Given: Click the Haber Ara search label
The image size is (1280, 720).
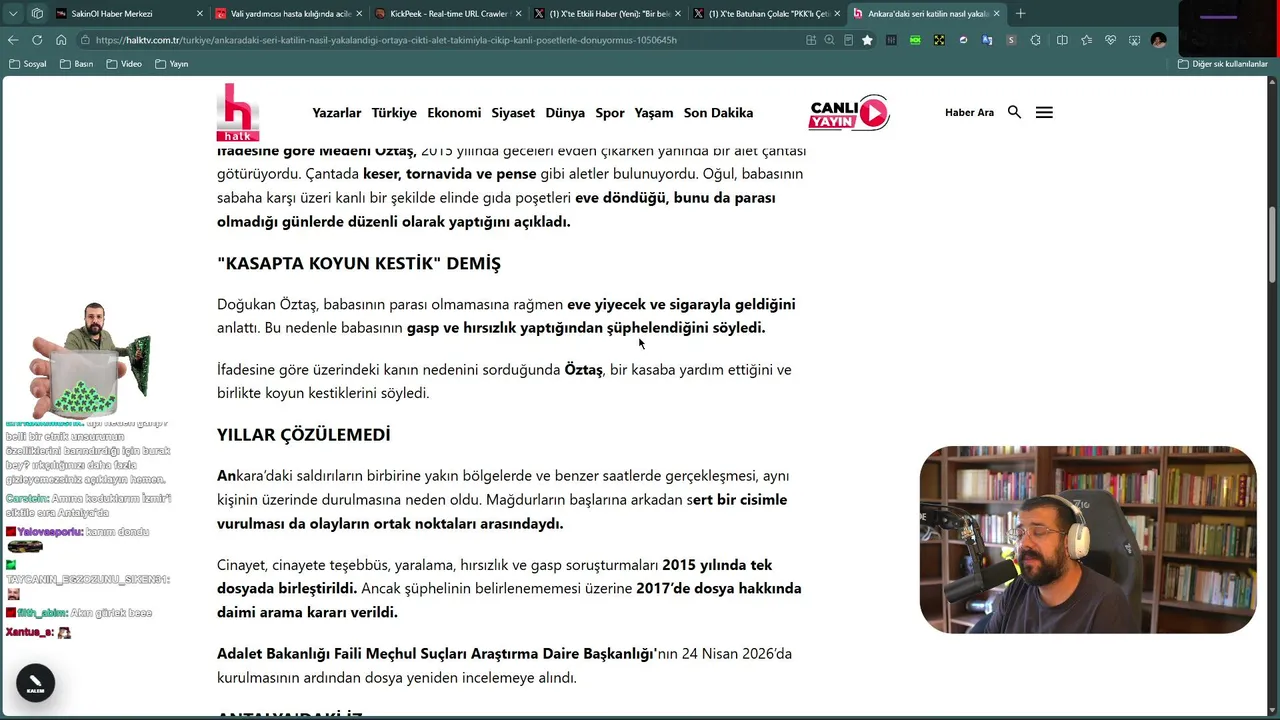Looking at the screenshot, I should (x=969, y=113).
